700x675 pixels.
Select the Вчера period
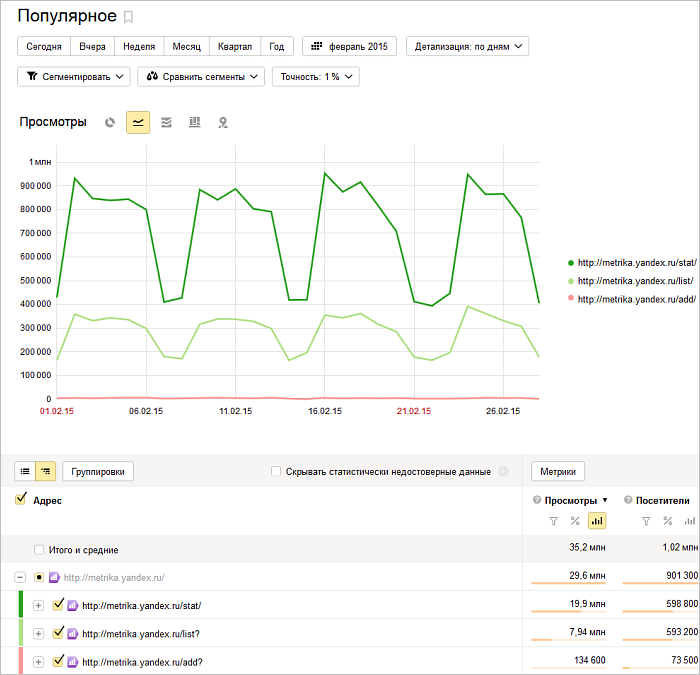pos(92,46)
